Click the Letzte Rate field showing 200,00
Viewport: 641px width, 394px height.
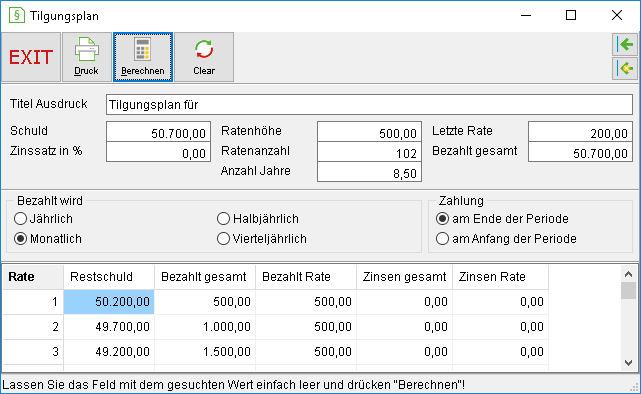pyautogui.click(x=580, y=132)
